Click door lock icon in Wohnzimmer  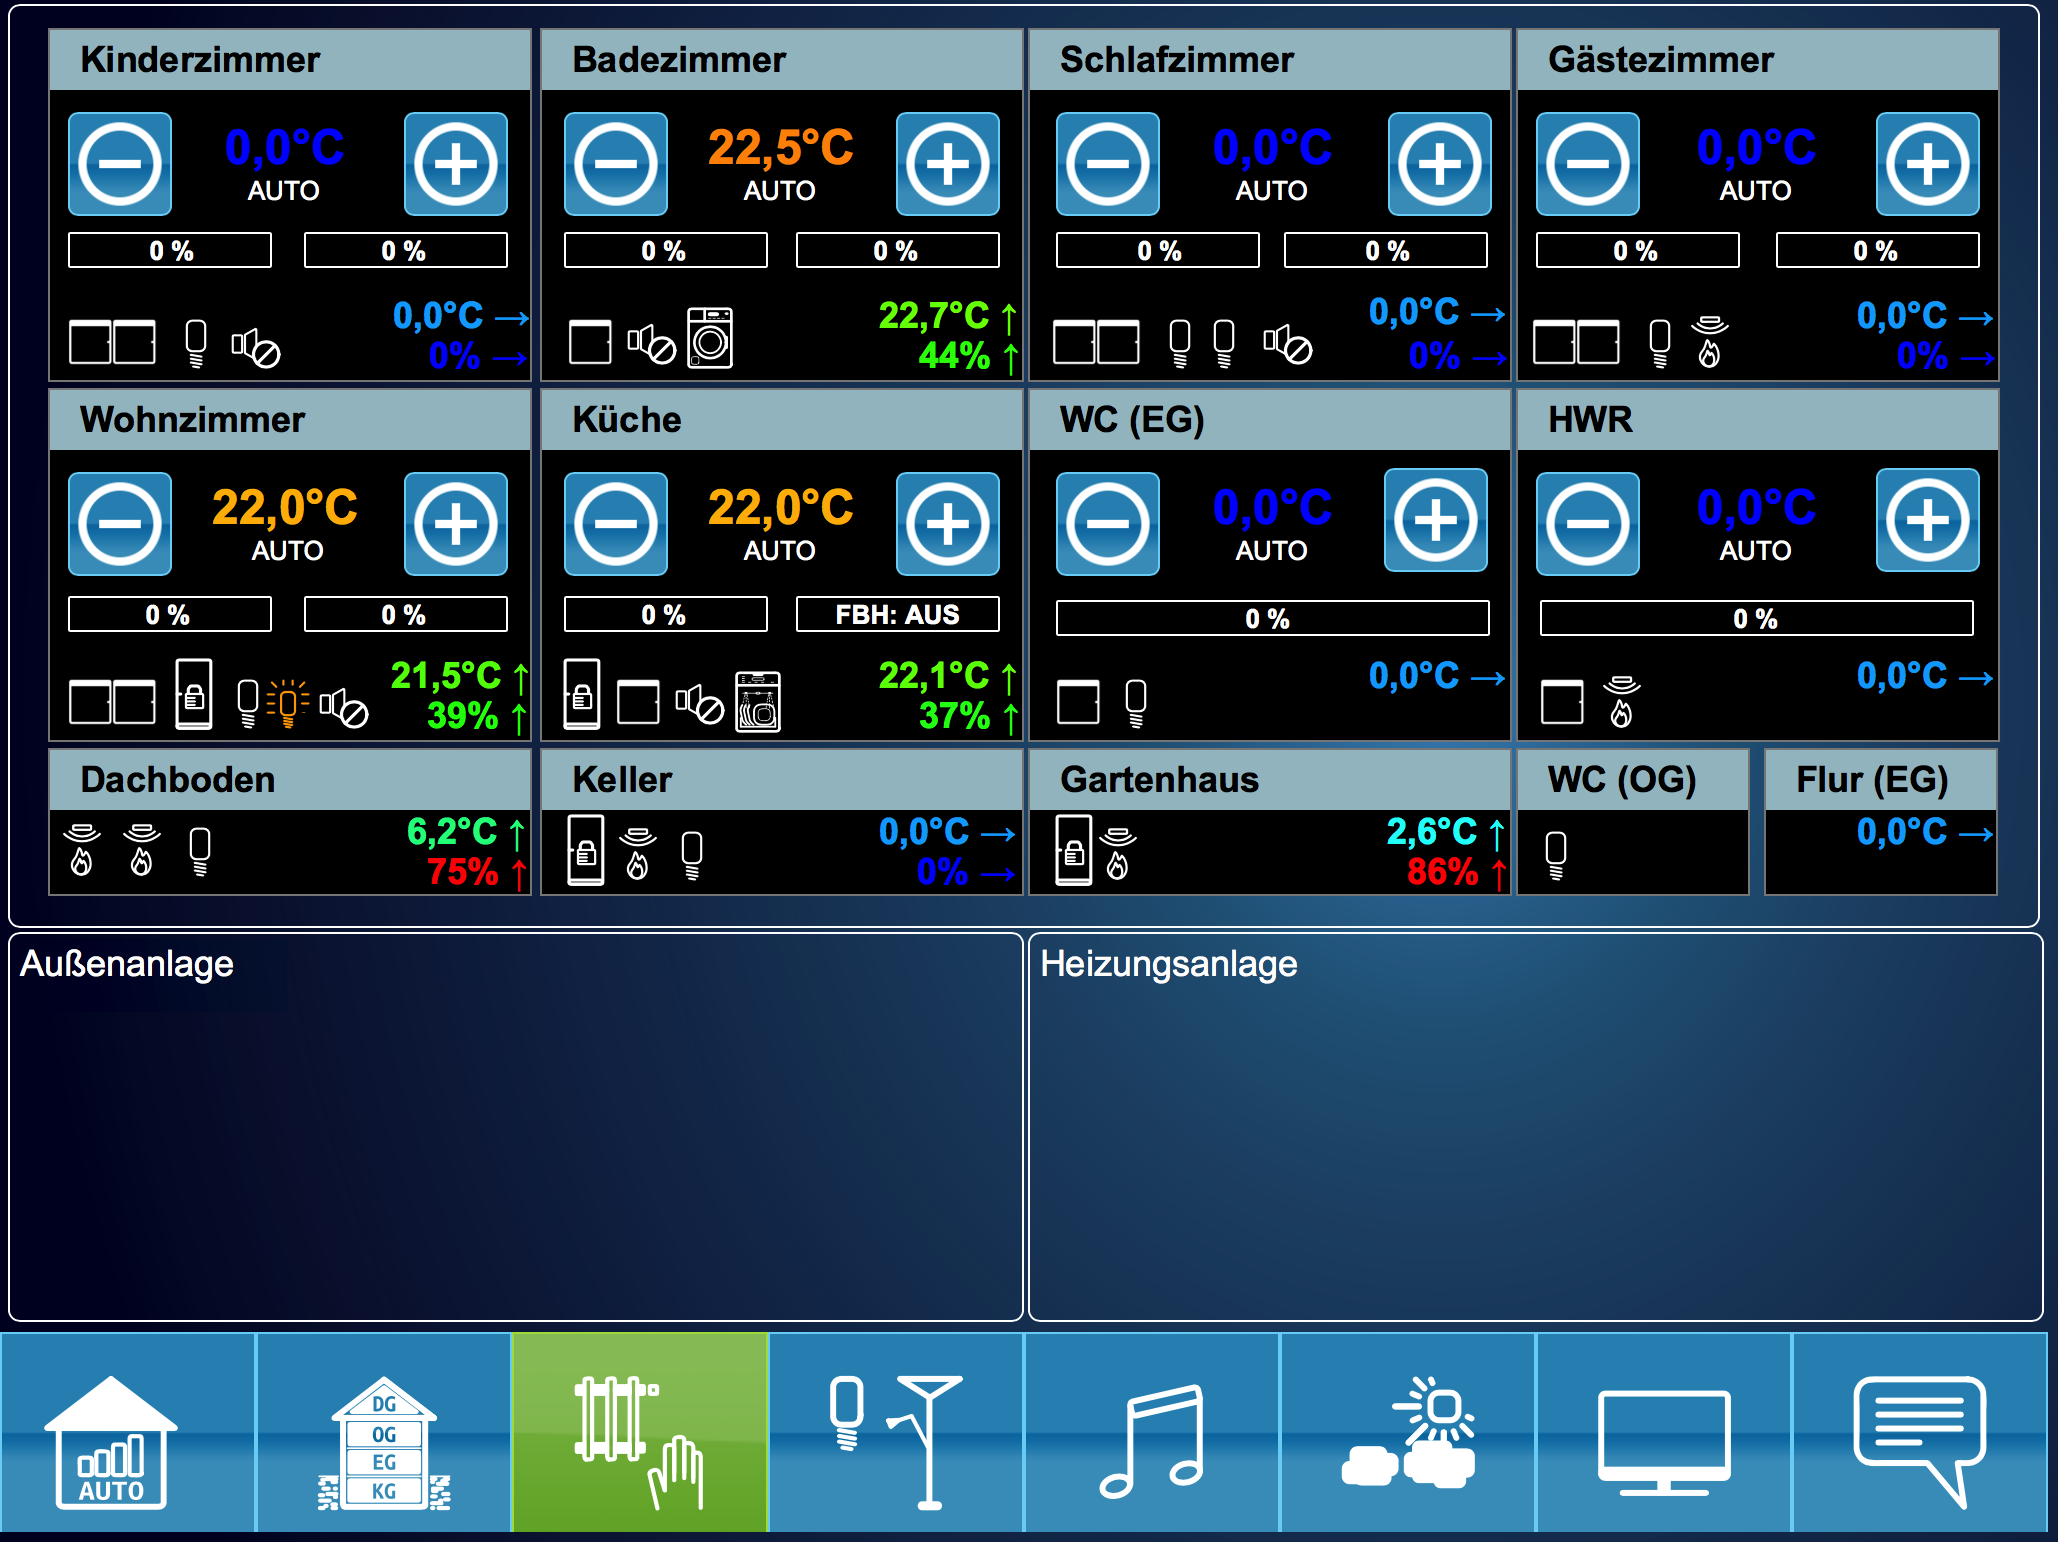pos(194,693)
